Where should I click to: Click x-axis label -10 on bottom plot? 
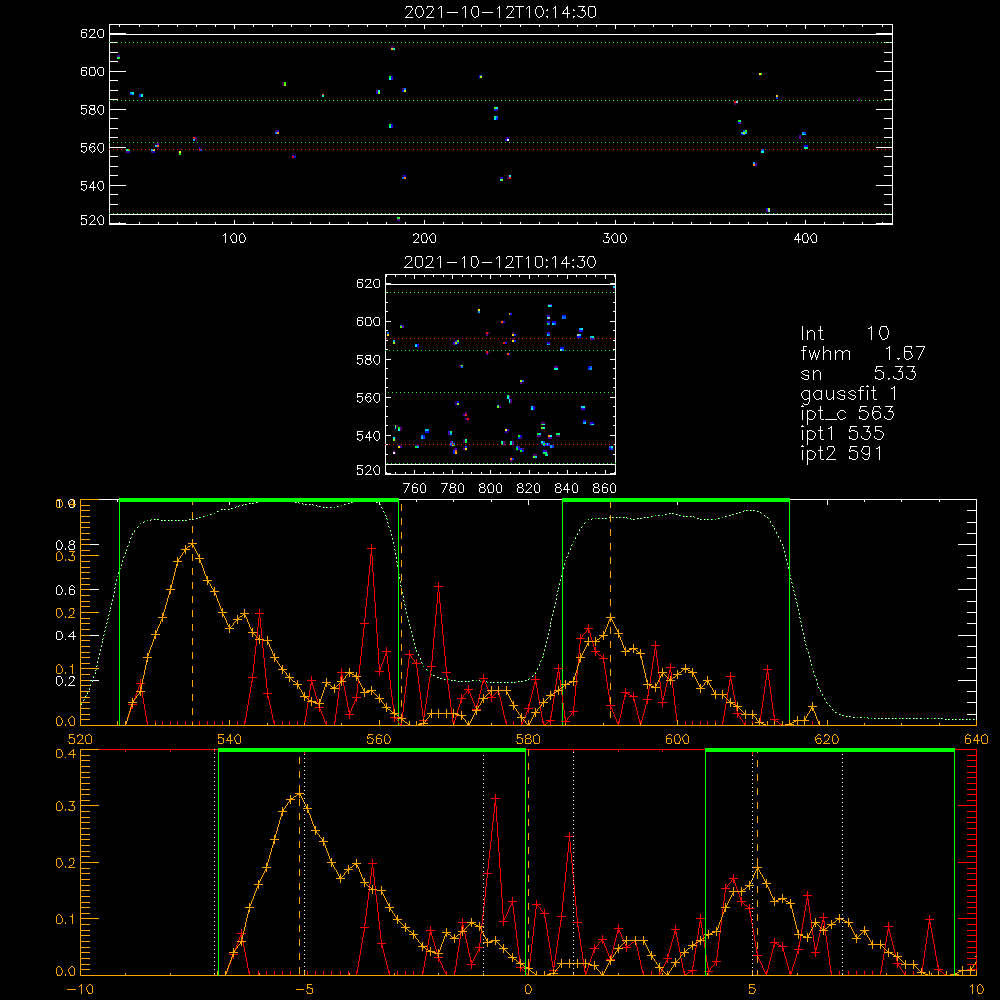80,990
